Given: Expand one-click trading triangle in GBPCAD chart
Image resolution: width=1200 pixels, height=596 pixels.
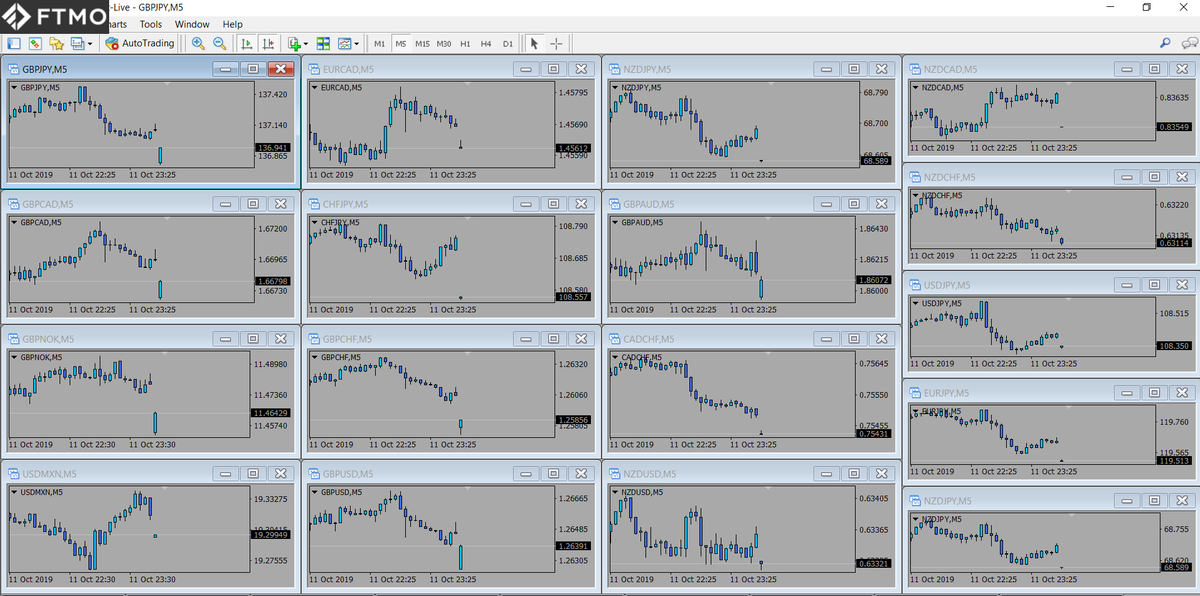Looking at the screenshot, I should point(14,222).
